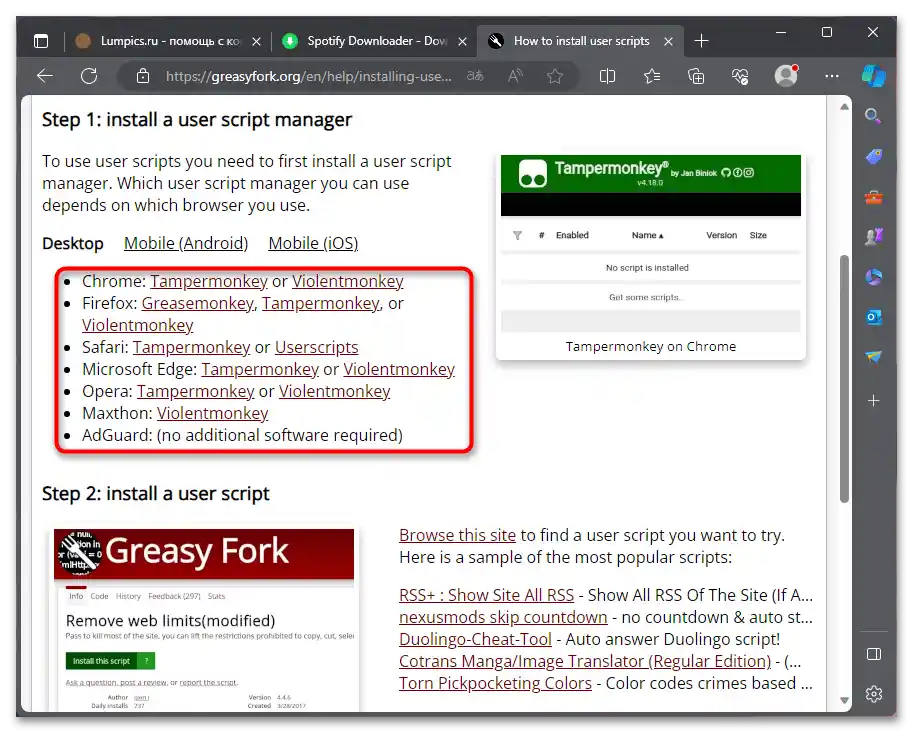The image size is (913, 733).
Task: Close the Lumpics.ru tab
Action: (256, 41)
